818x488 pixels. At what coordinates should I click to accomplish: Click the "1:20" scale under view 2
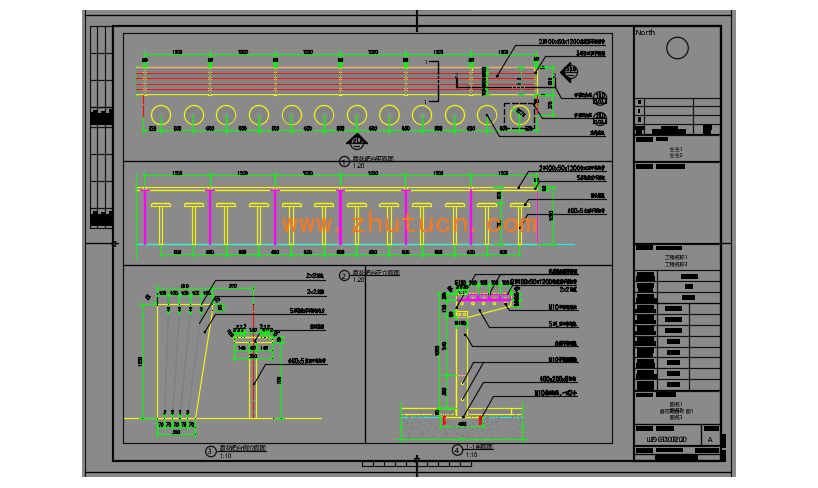click(358, 280)
